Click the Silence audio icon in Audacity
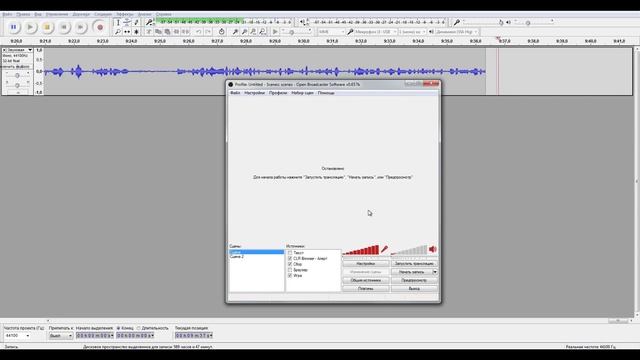The height and width of the screenshot is (360, 640). coord(185,31)
